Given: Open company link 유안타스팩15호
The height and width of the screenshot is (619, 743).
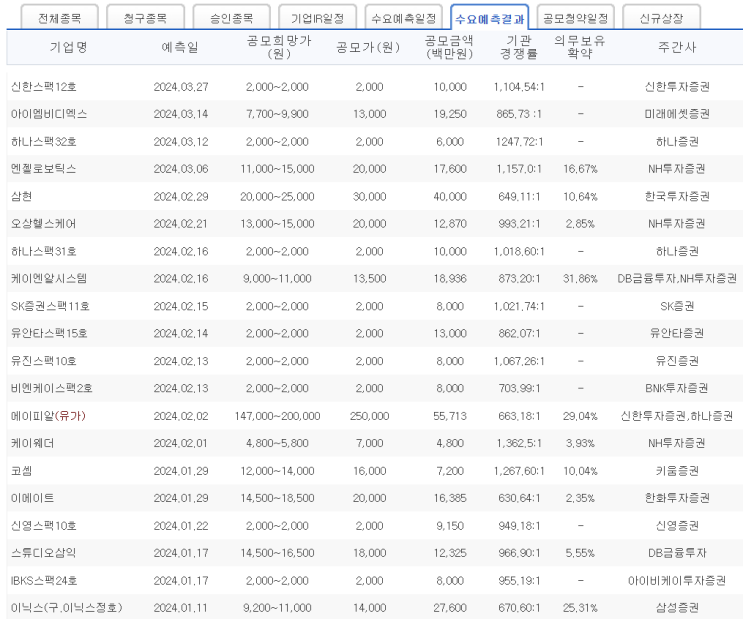Looking at the screenshot, I should coord(49,333).
